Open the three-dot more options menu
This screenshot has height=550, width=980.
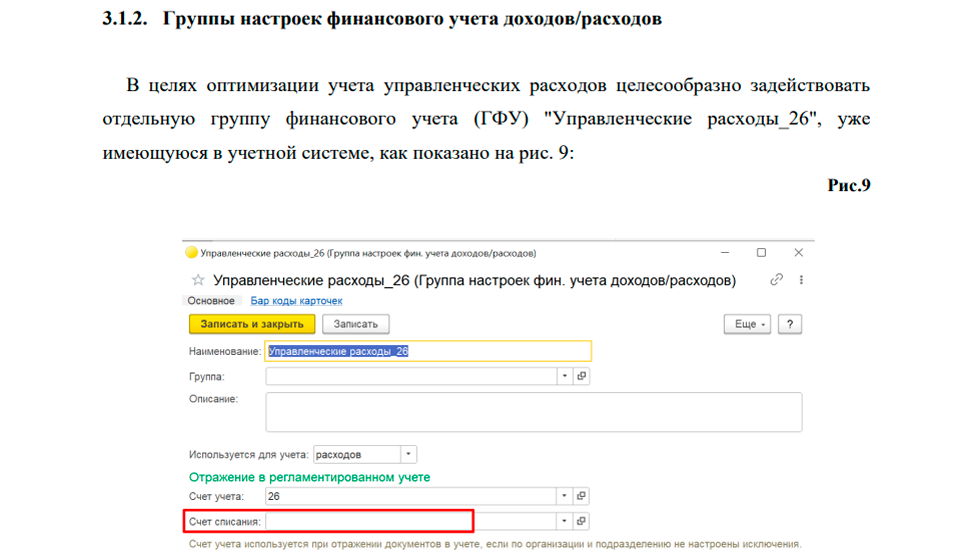pos(801,280)
